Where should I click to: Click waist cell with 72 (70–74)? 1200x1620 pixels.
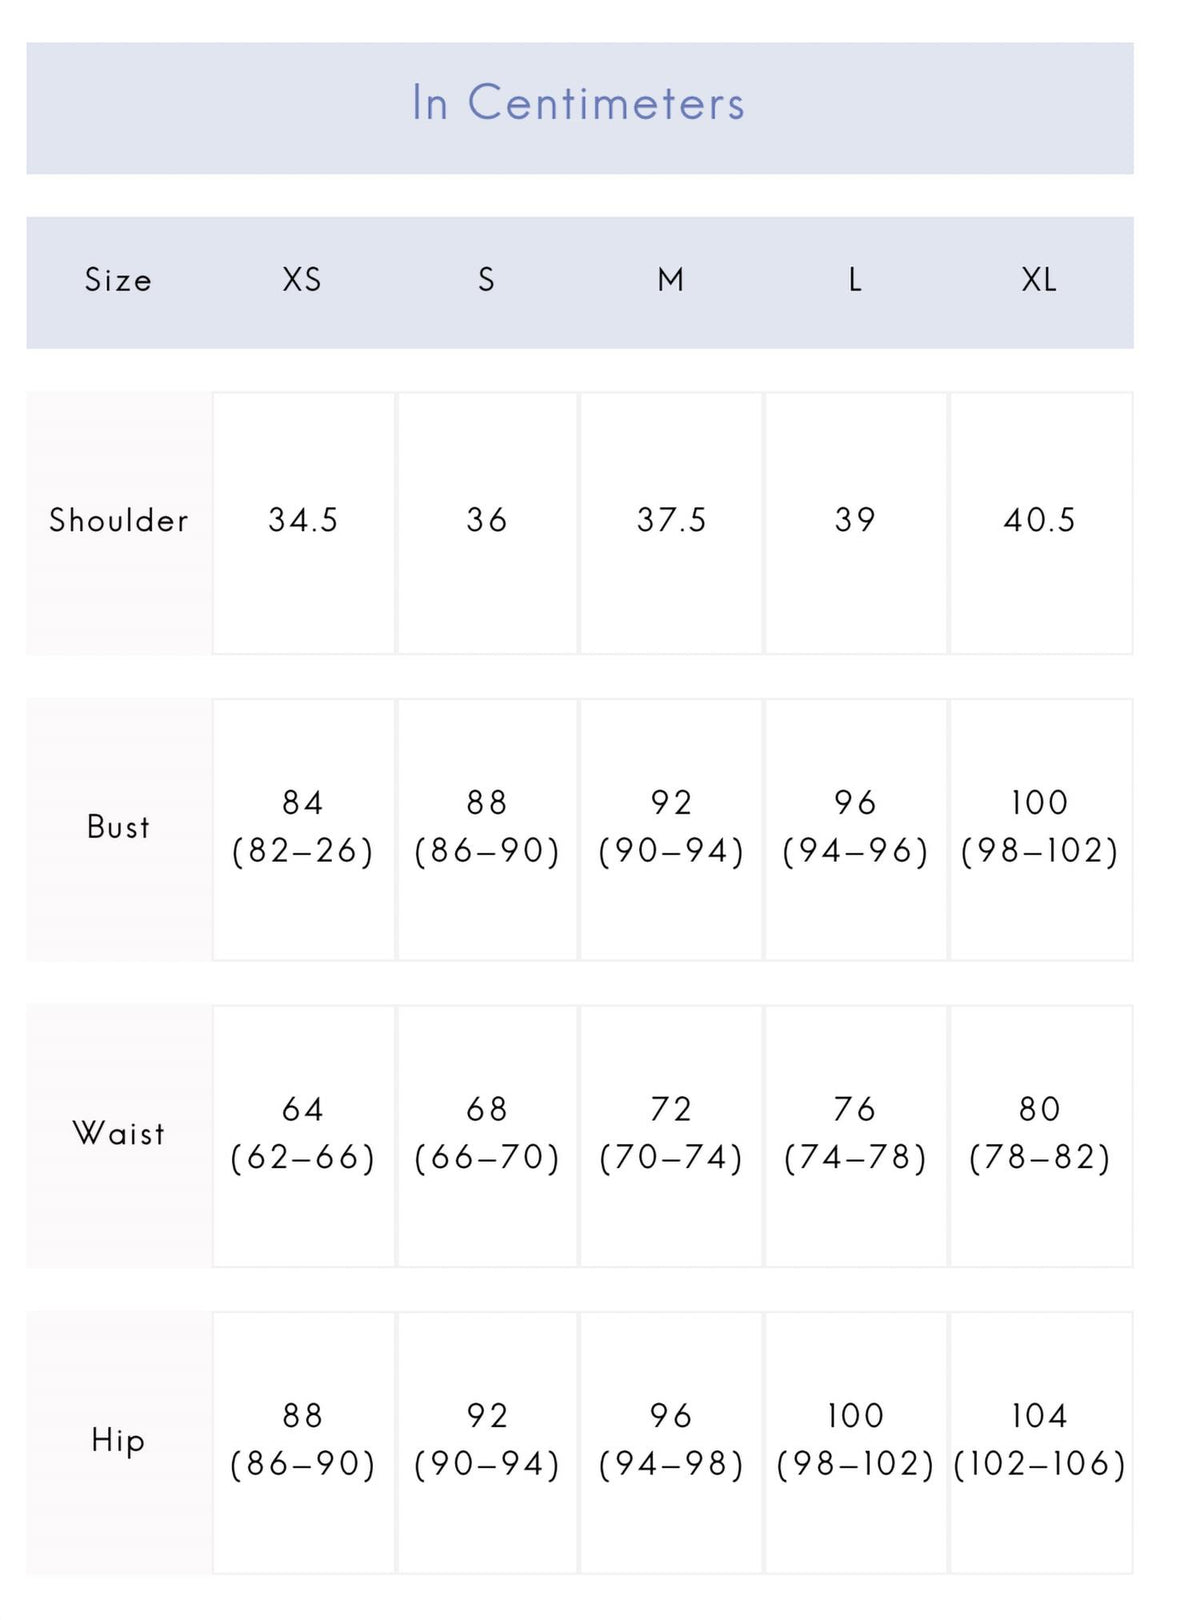coord(672,1137)
